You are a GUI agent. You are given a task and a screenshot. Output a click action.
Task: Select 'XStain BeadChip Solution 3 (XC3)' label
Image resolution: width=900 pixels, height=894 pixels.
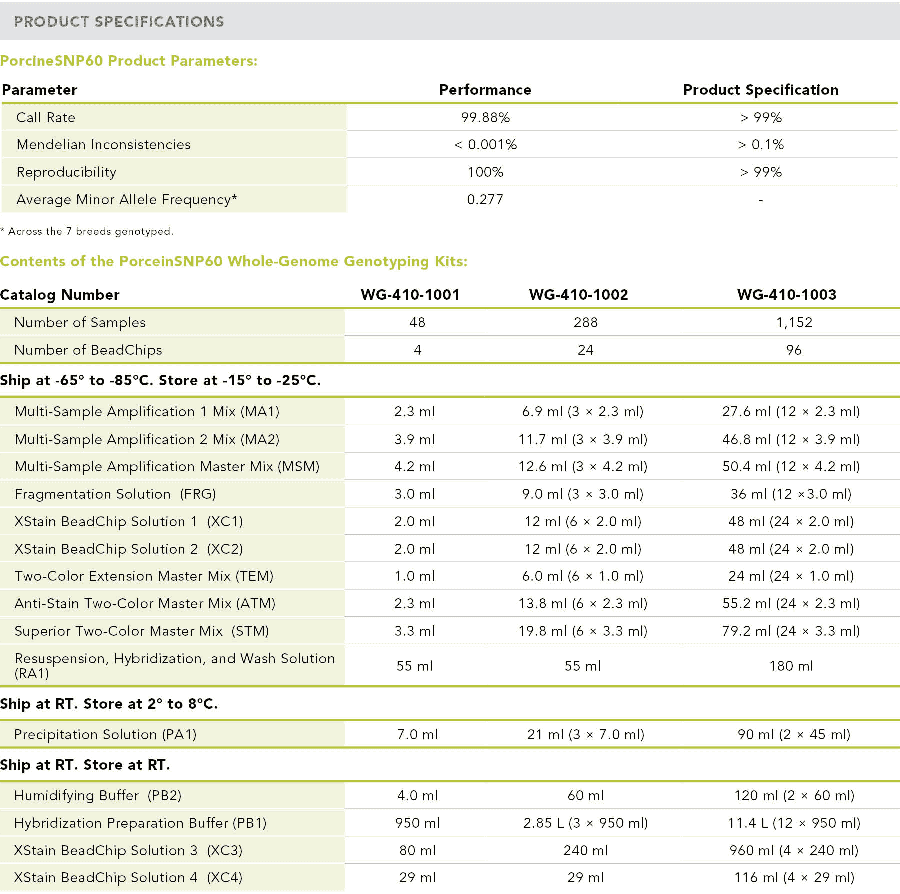point(128,850)
